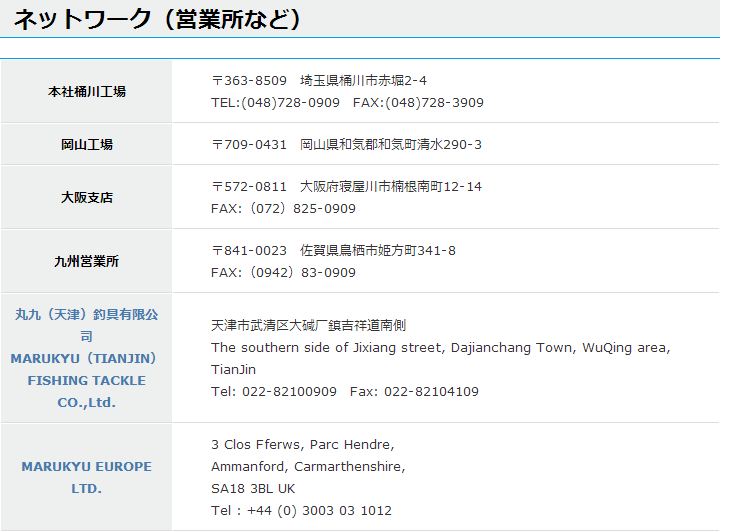Click the '3 Clos Fferws, Parc Hendre,' line

(x=303, y=444)
